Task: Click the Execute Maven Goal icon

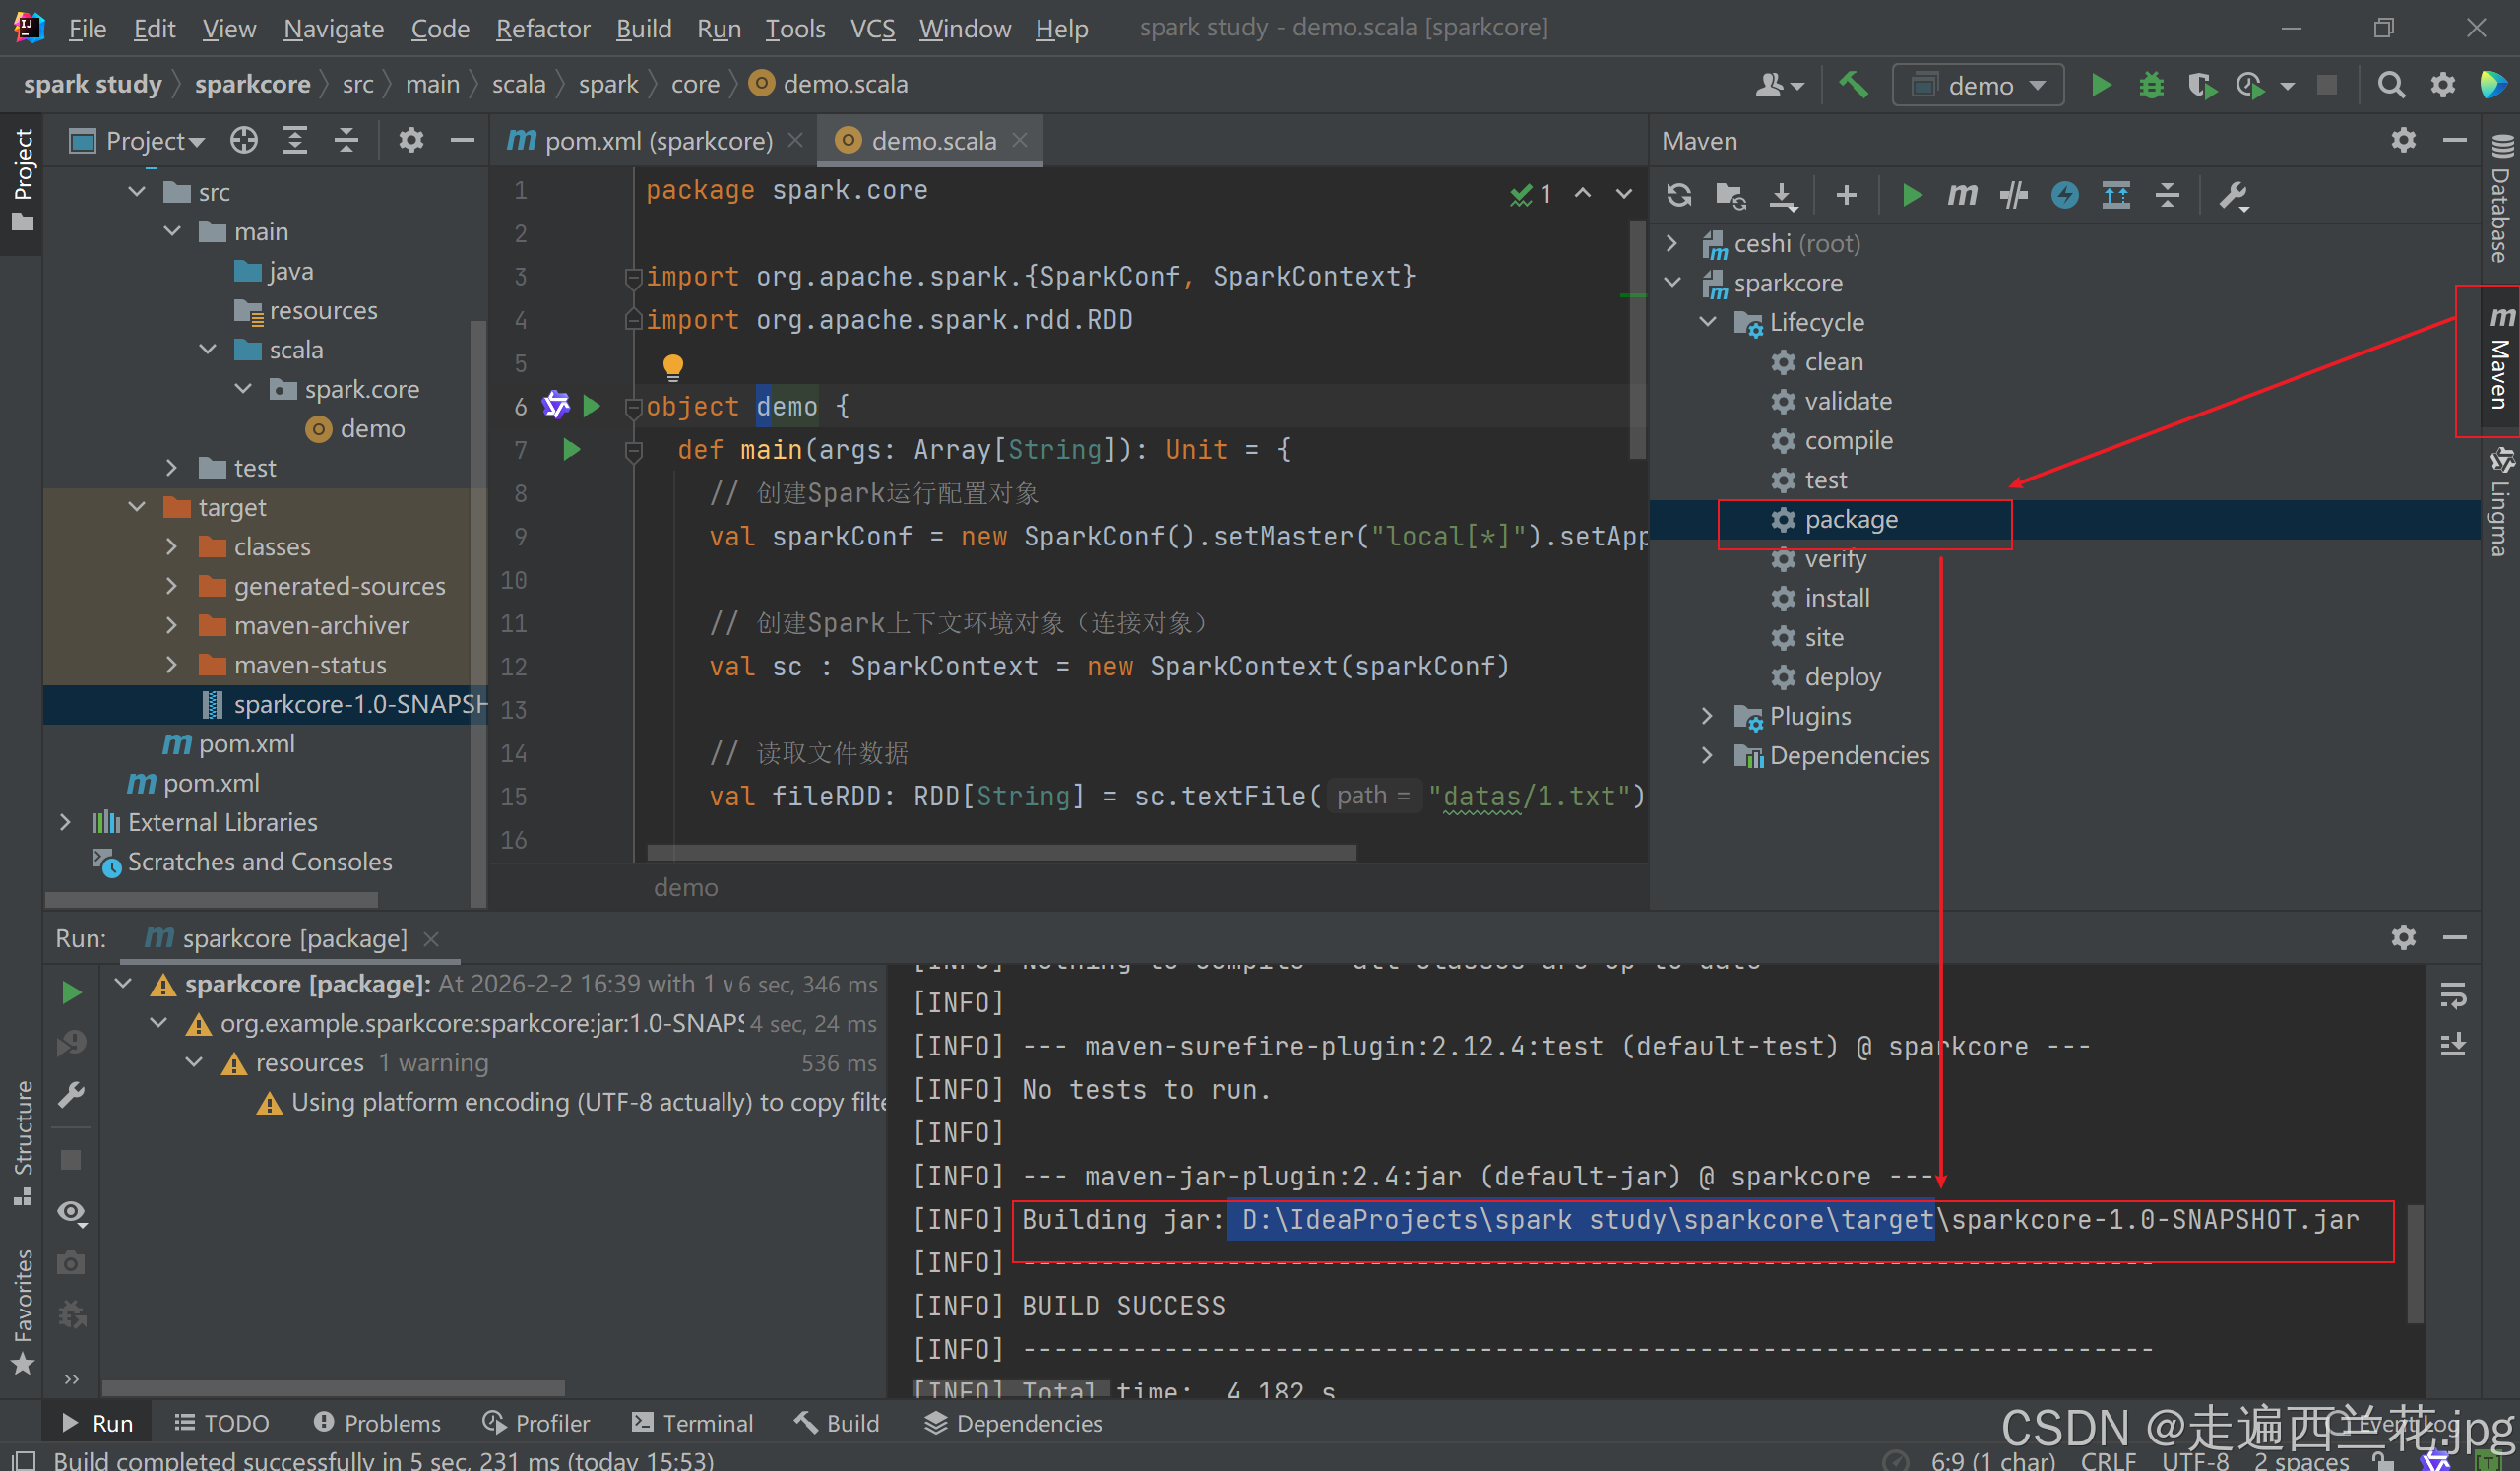Action: click(1961, 195)
